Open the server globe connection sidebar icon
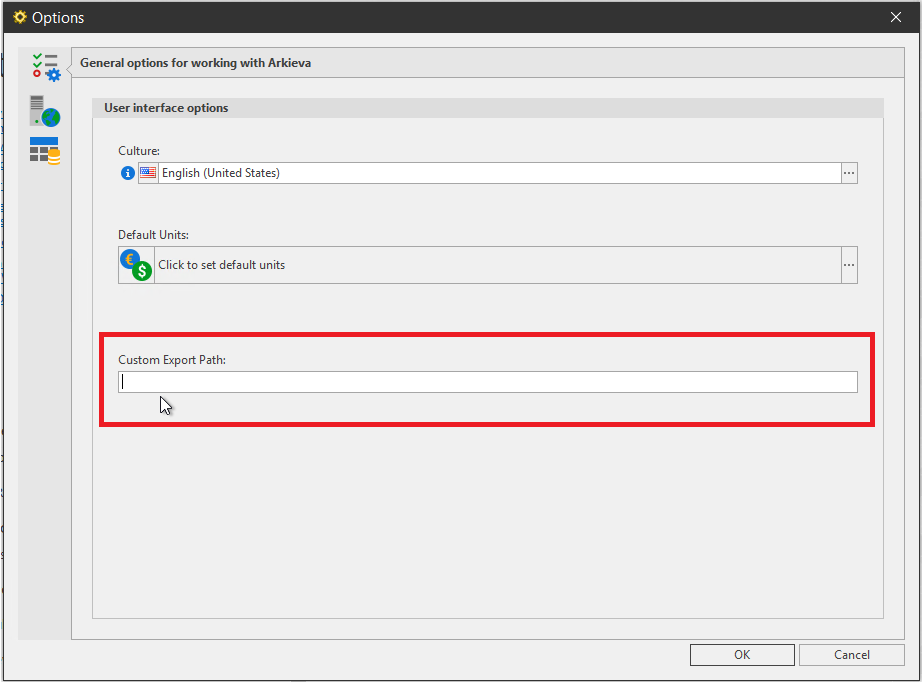This screenshot has width=922, height=682. [x=45, y=111]
